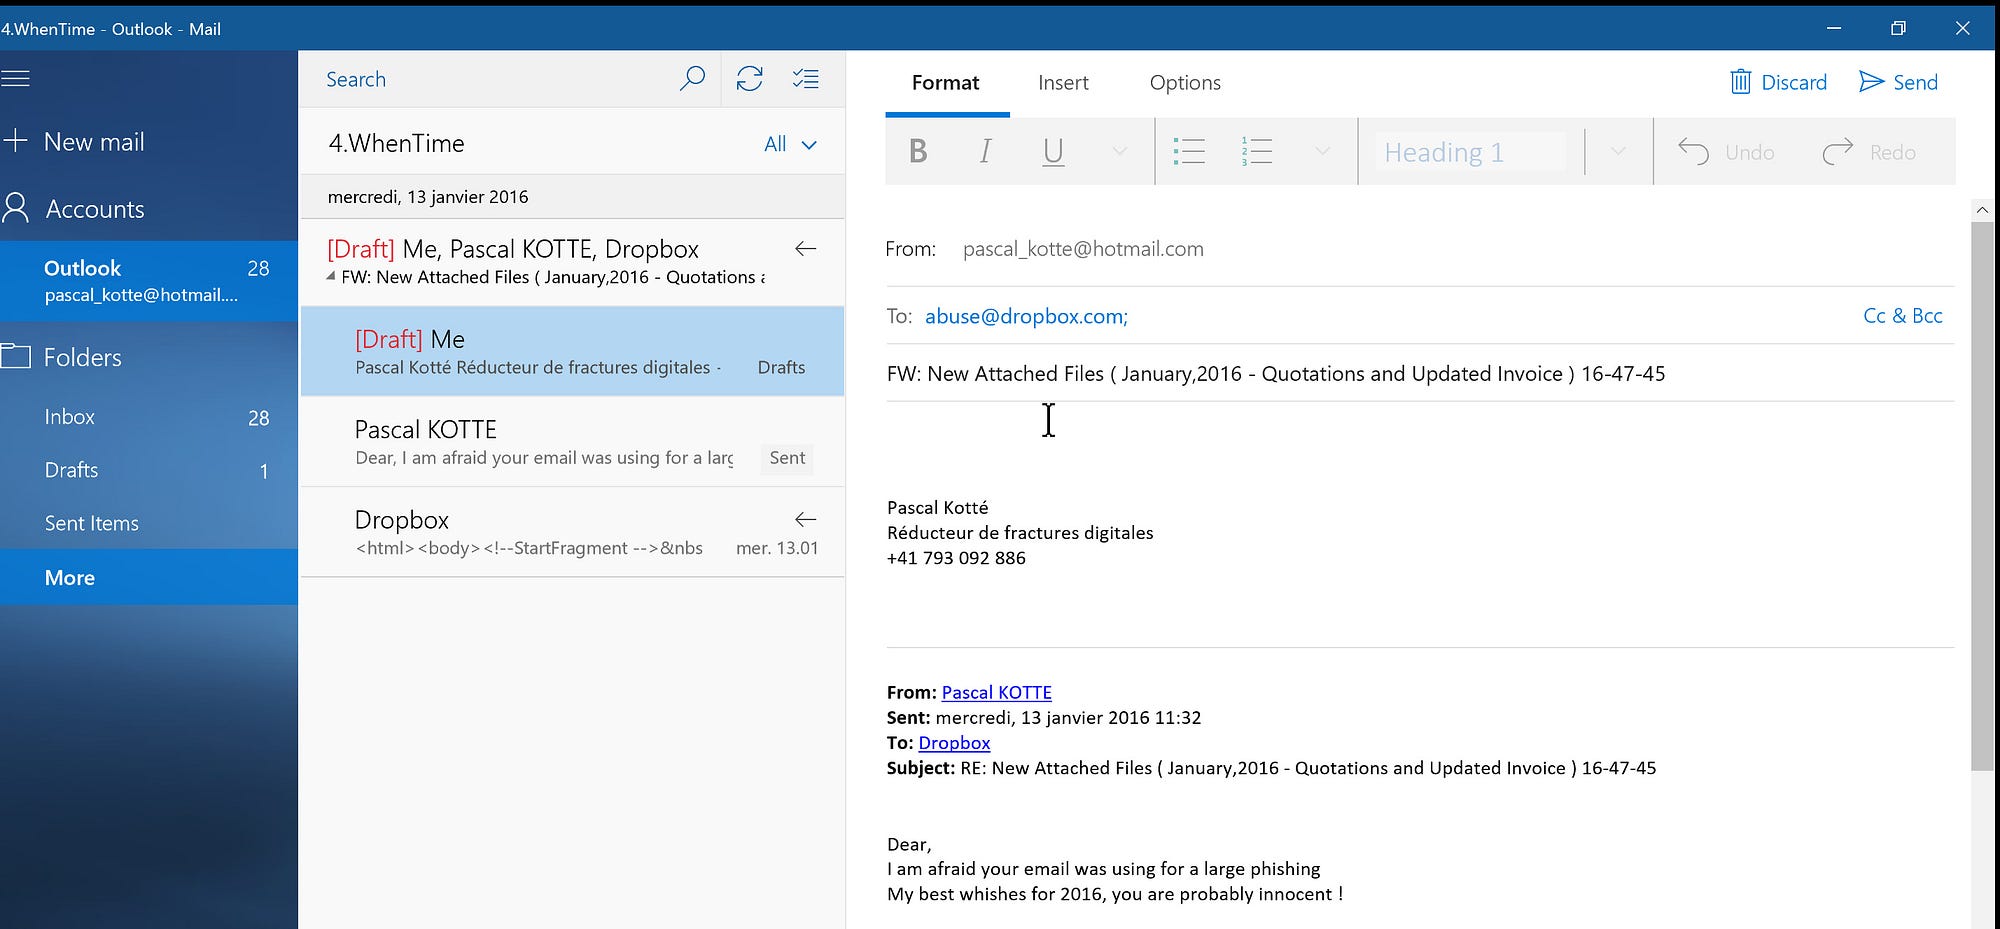Expand the styles dropdown chevron
This screenshot has width=2000, height=929.
(1618, 152)
